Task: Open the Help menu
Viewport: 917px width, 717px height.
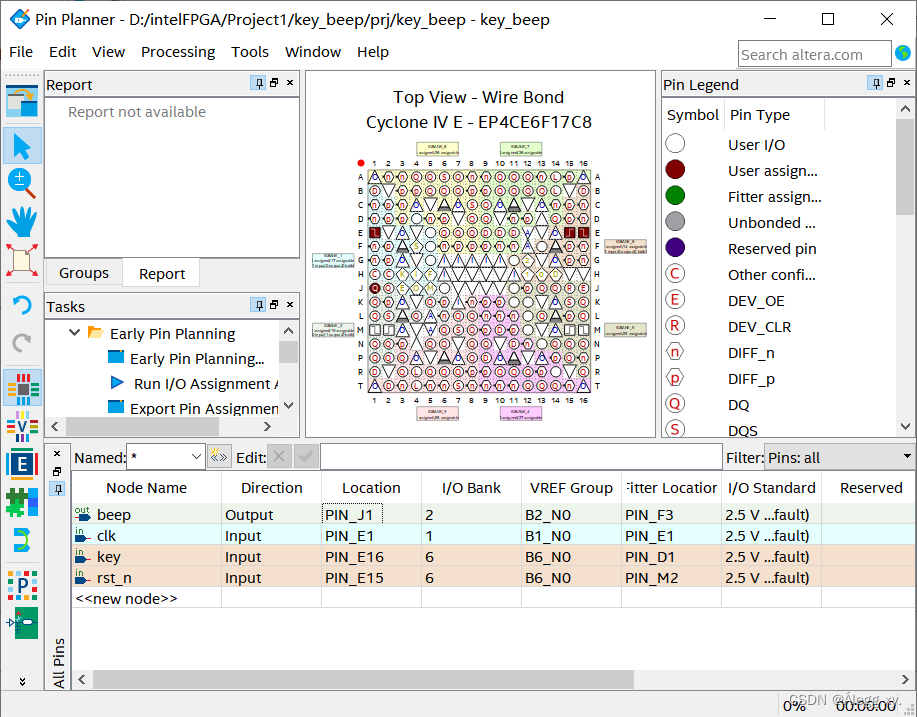Action: tap(373, 52)
